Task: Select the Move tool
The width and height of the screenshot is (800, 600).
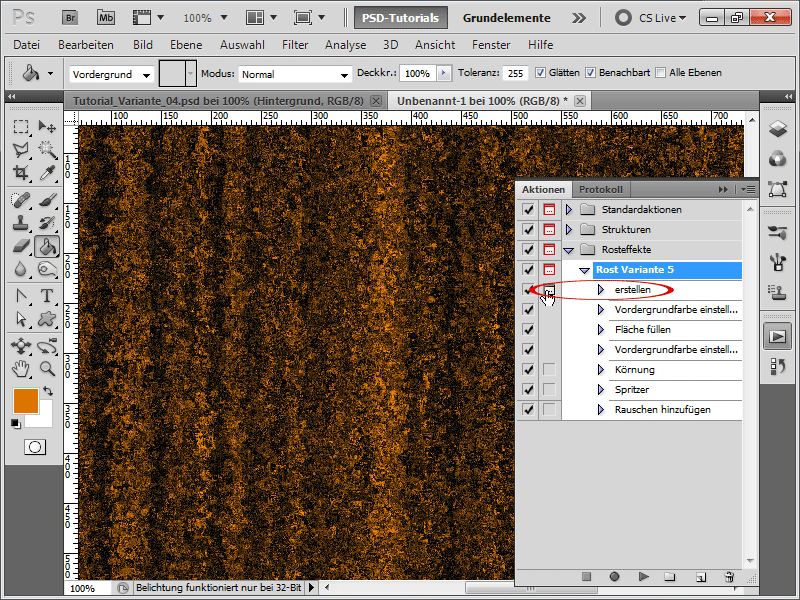Action: click(x=47, y=126)
